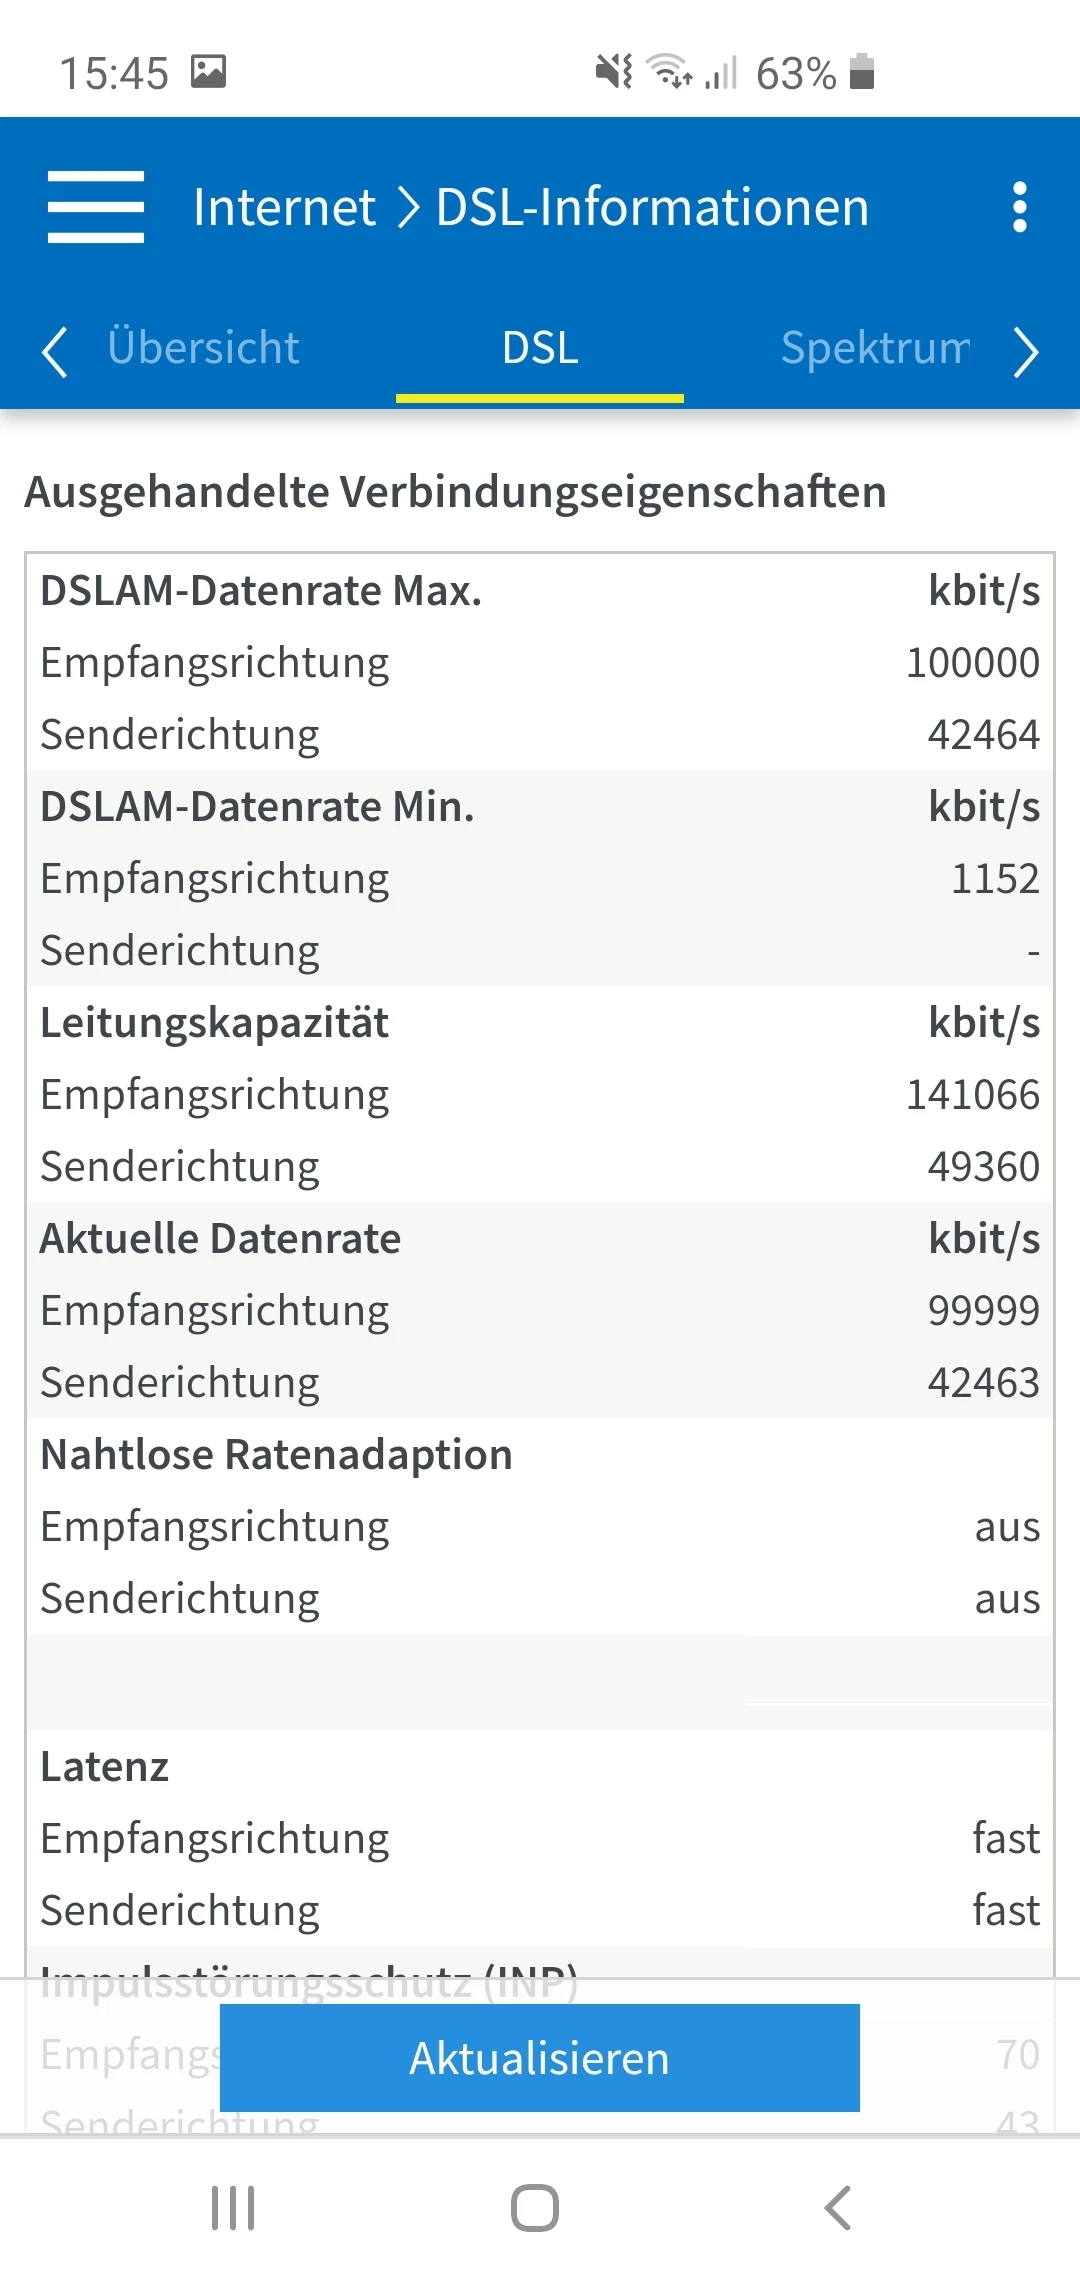The height and width of the screenshot is (2280, 1080).
Task: Select the DSL tab
Action: pos(540,348)
